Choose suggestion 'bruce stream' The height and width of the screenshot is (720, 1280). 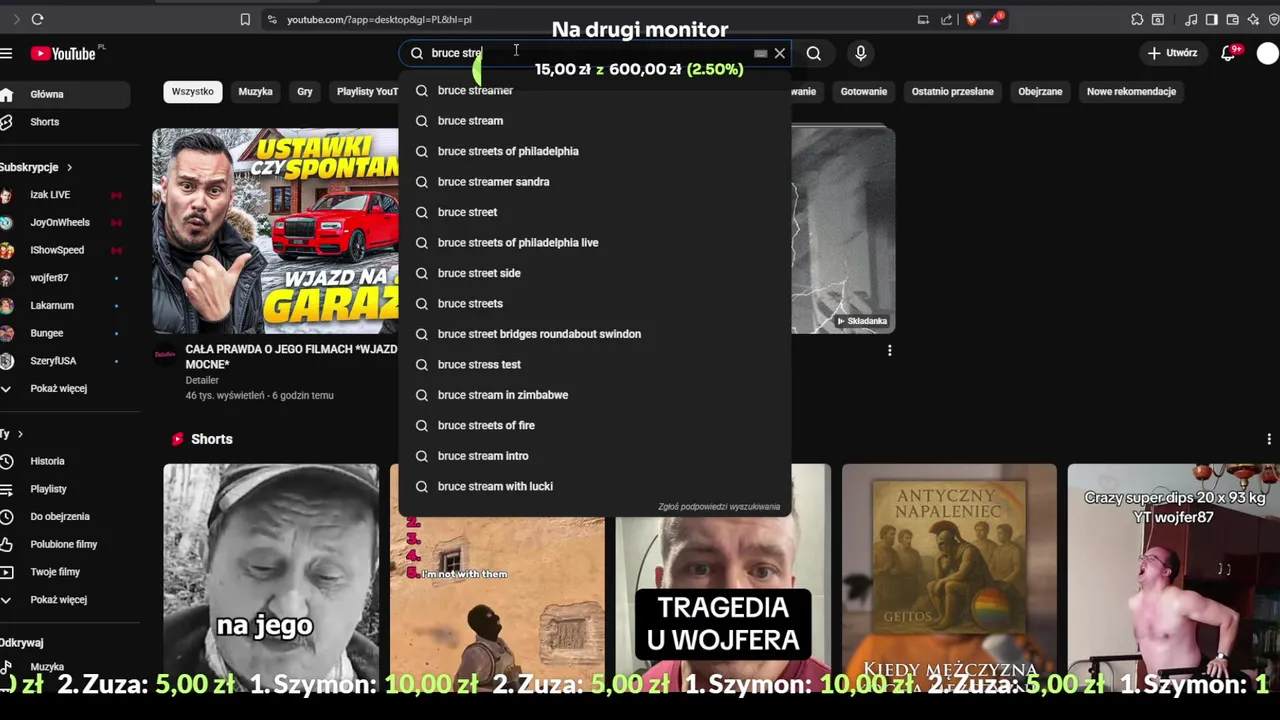point(595,121)
